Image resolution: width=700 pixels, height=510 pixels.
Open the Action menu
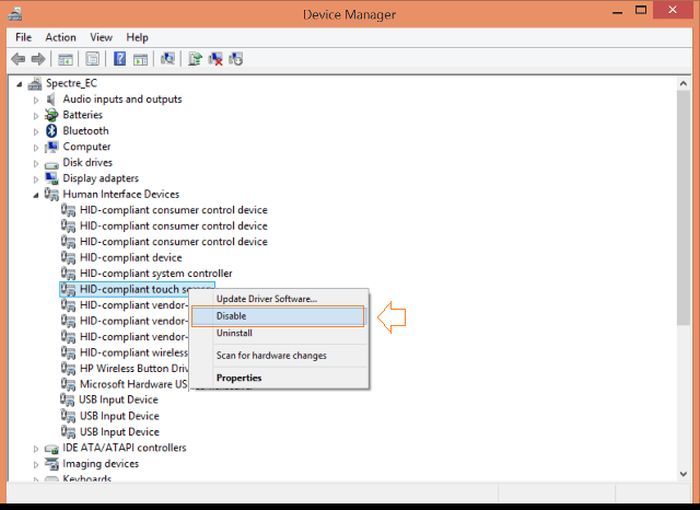click(60, 37)
